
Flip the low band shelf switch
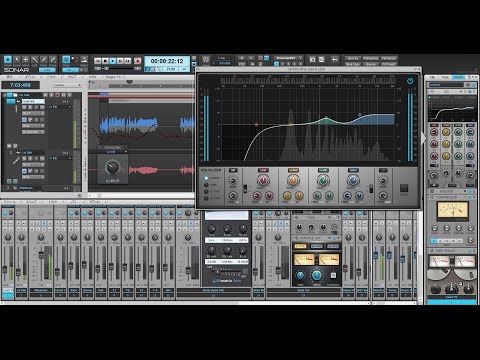tap(245, 189)
